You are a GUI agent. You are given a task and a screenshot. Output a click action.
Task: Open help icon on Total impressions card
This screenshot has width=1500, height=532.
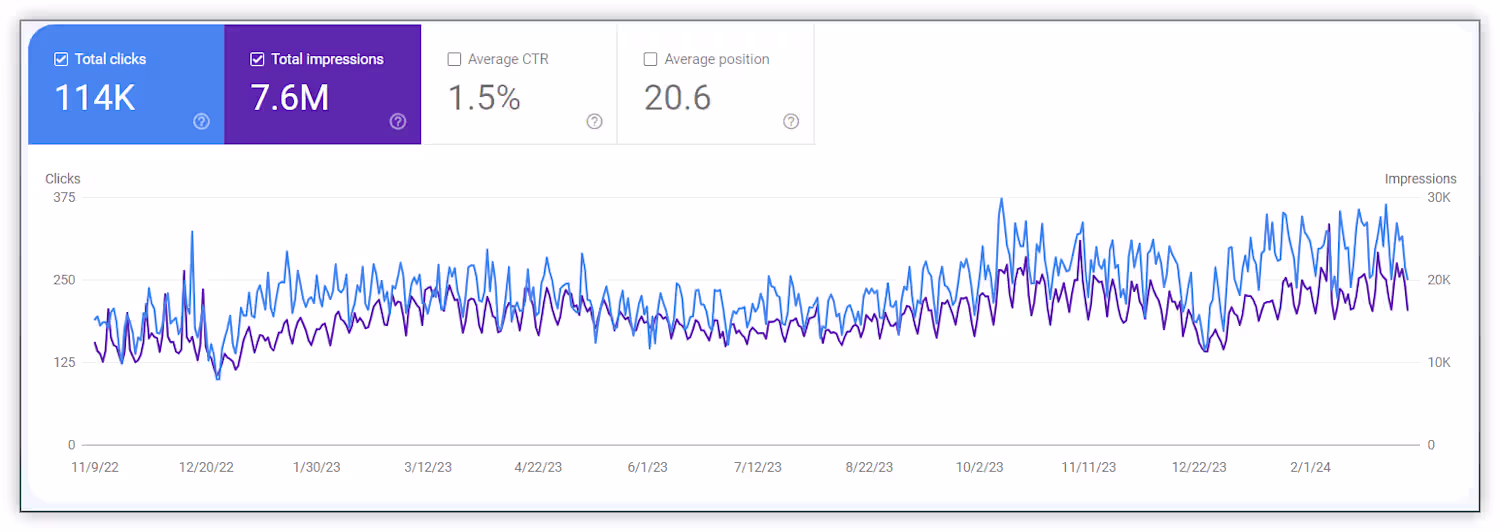(398, 121)
